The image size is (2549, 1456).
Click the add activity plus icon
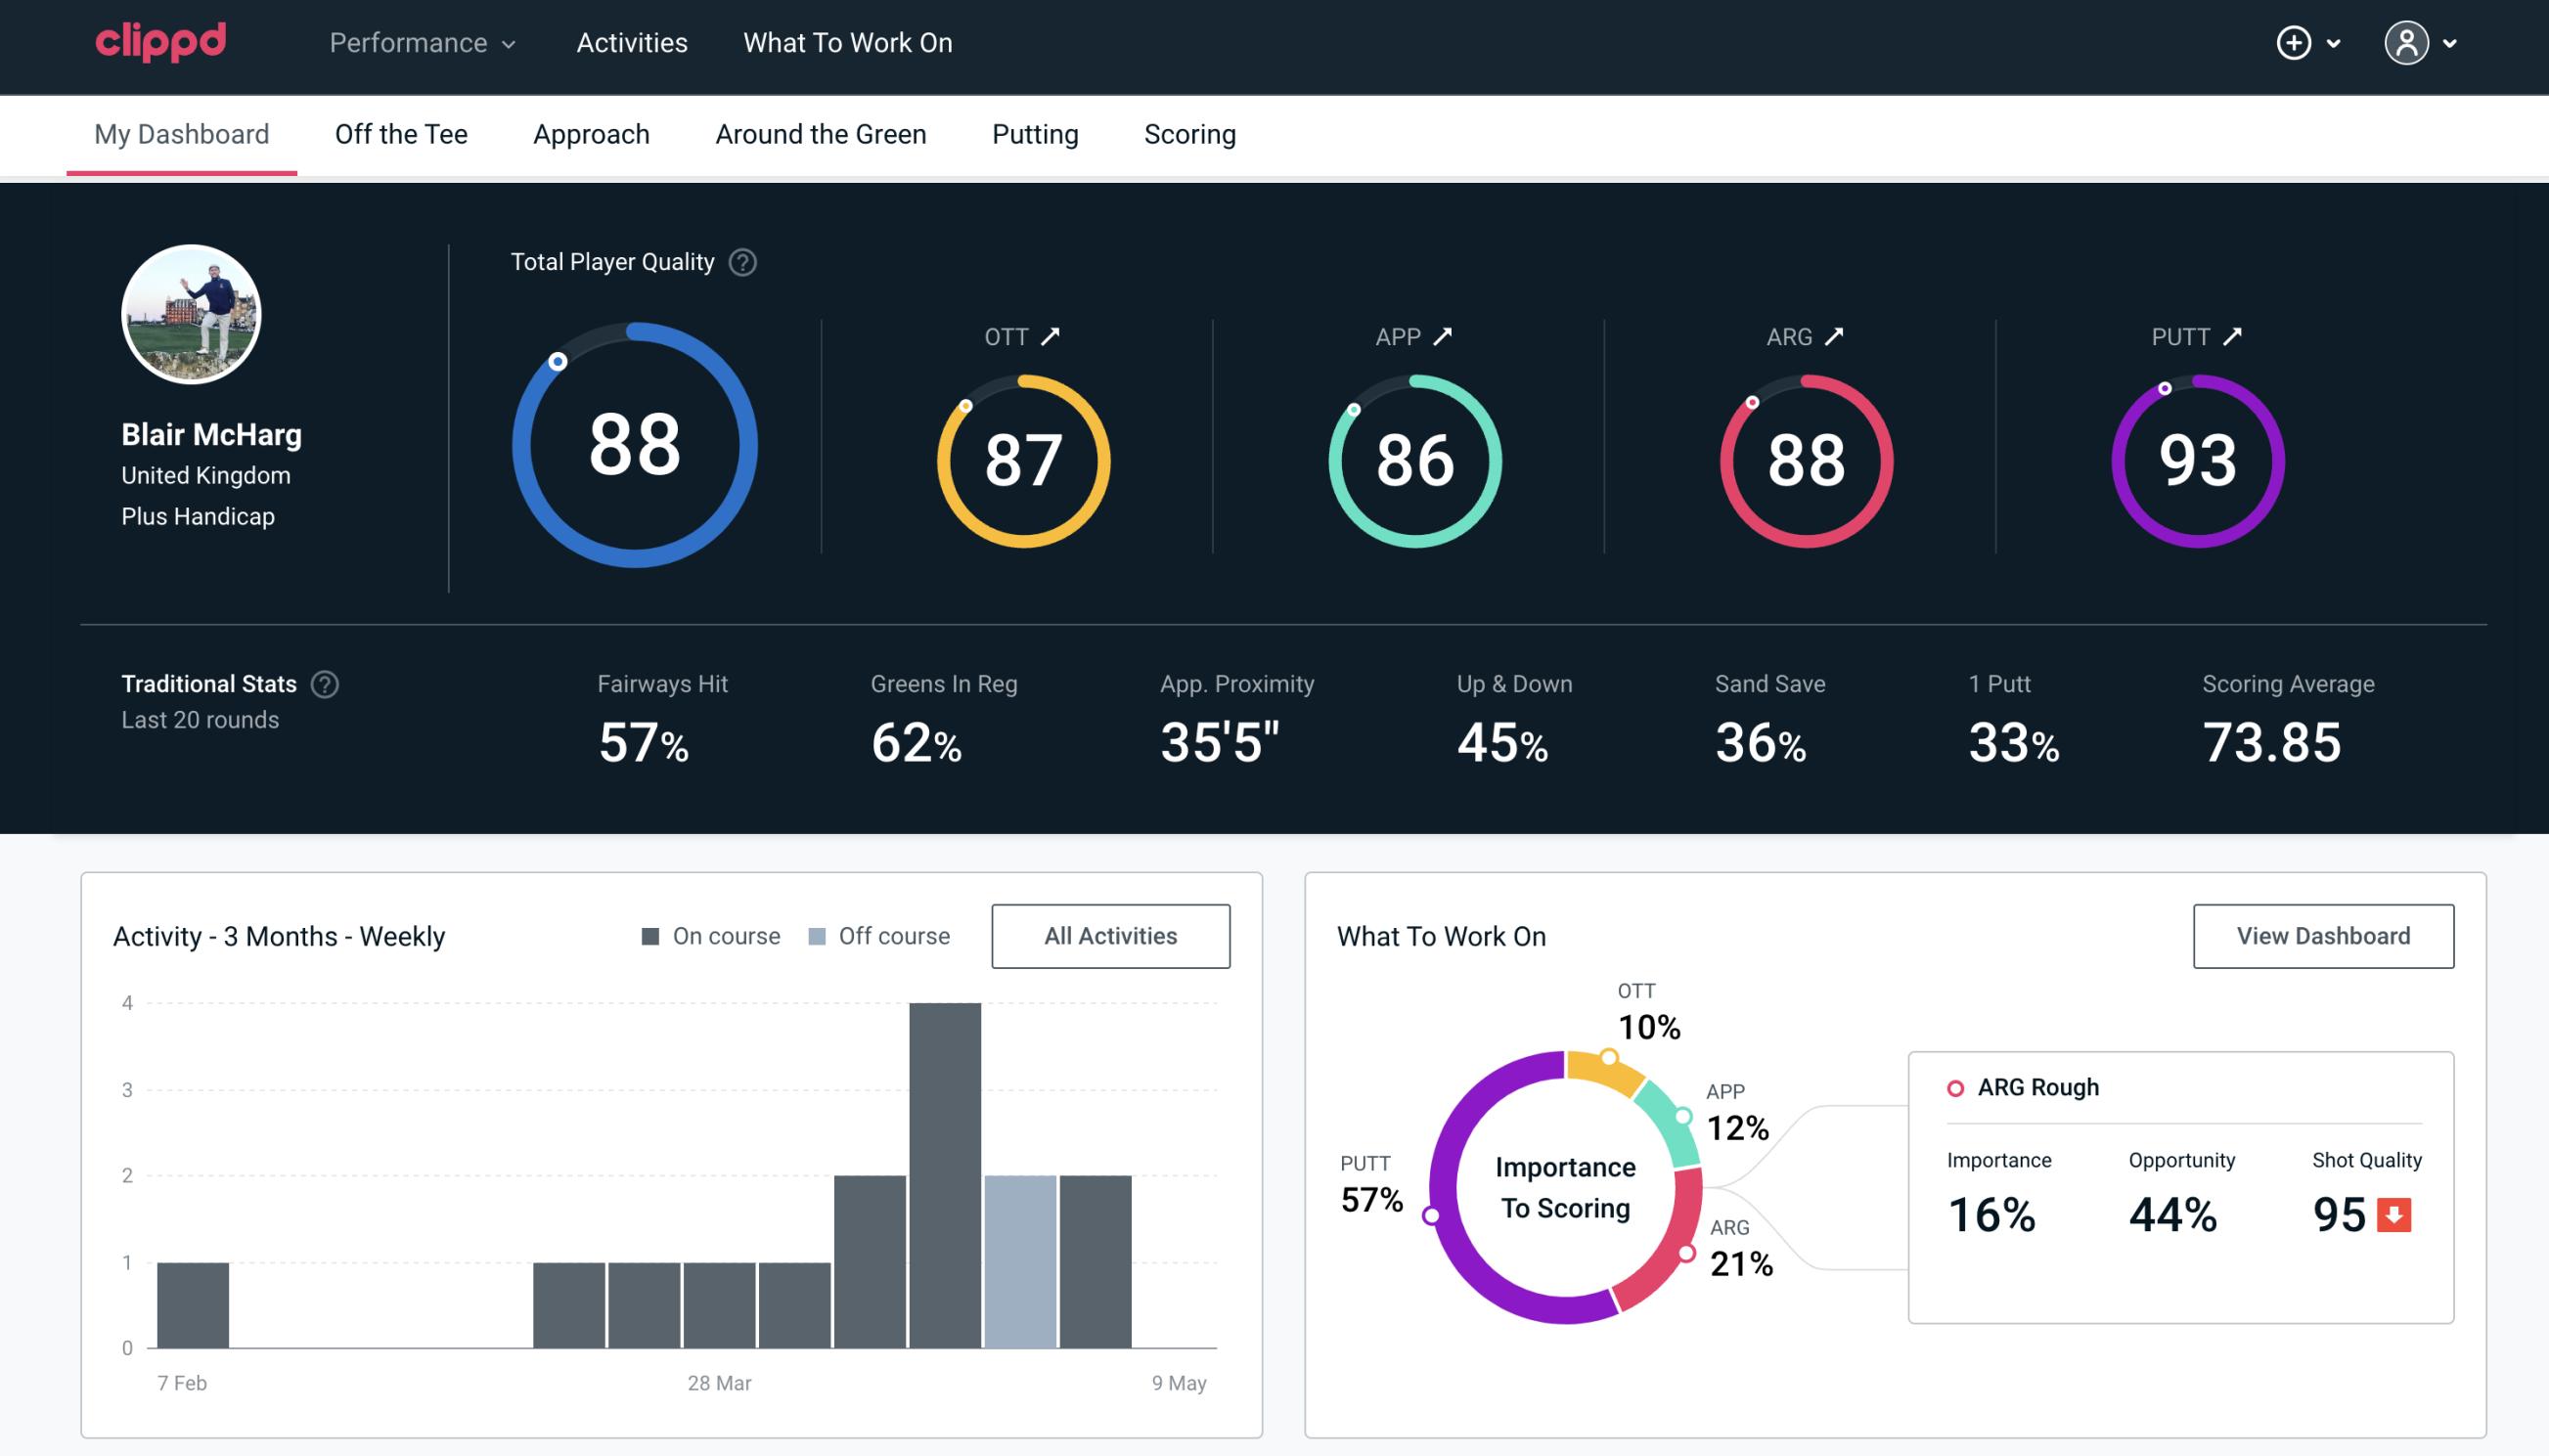pos(2295,44)
